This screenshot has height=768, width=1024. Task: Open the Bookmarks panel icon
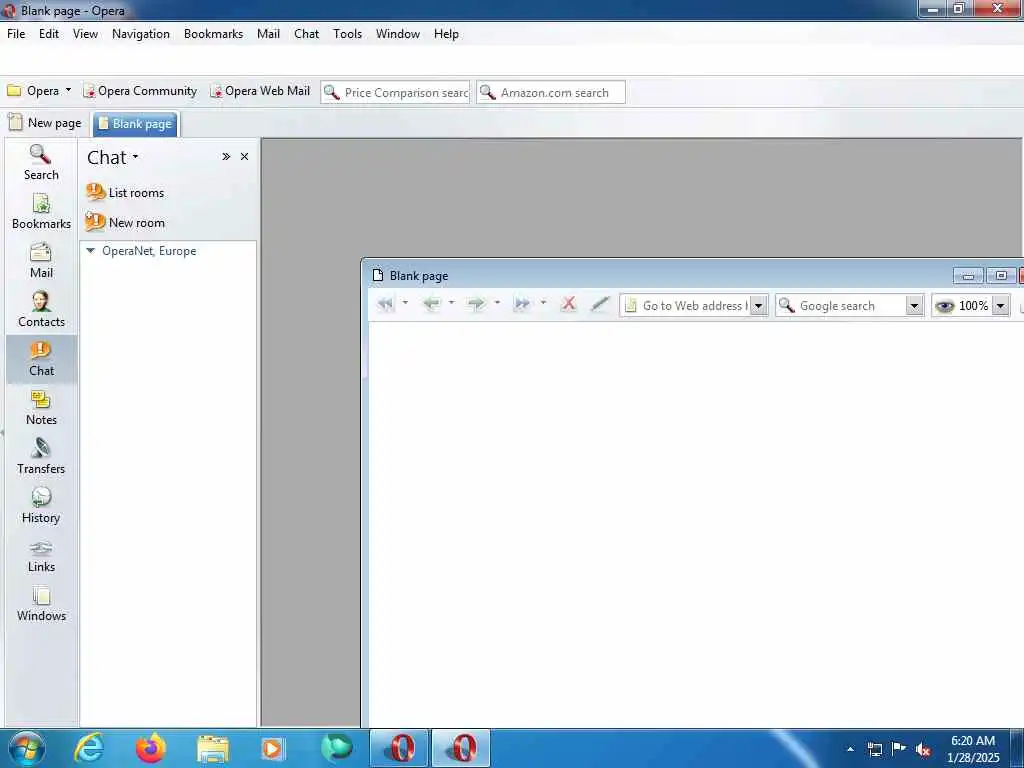click(x=40, y=212)
